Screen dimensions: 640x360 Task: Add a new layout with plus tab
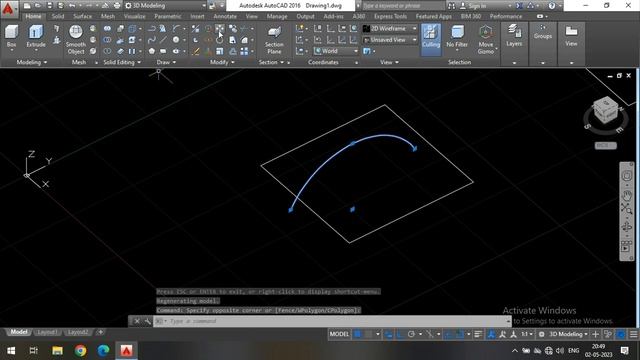pyautogui.click(x=100, y=332)
